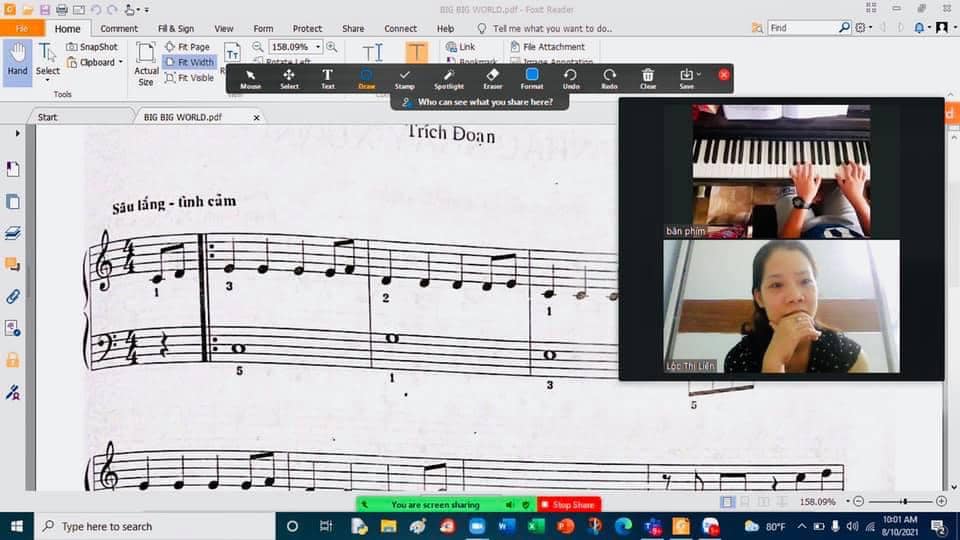Open the Bookmarks panel icon
960x540 pixels.
13,169
